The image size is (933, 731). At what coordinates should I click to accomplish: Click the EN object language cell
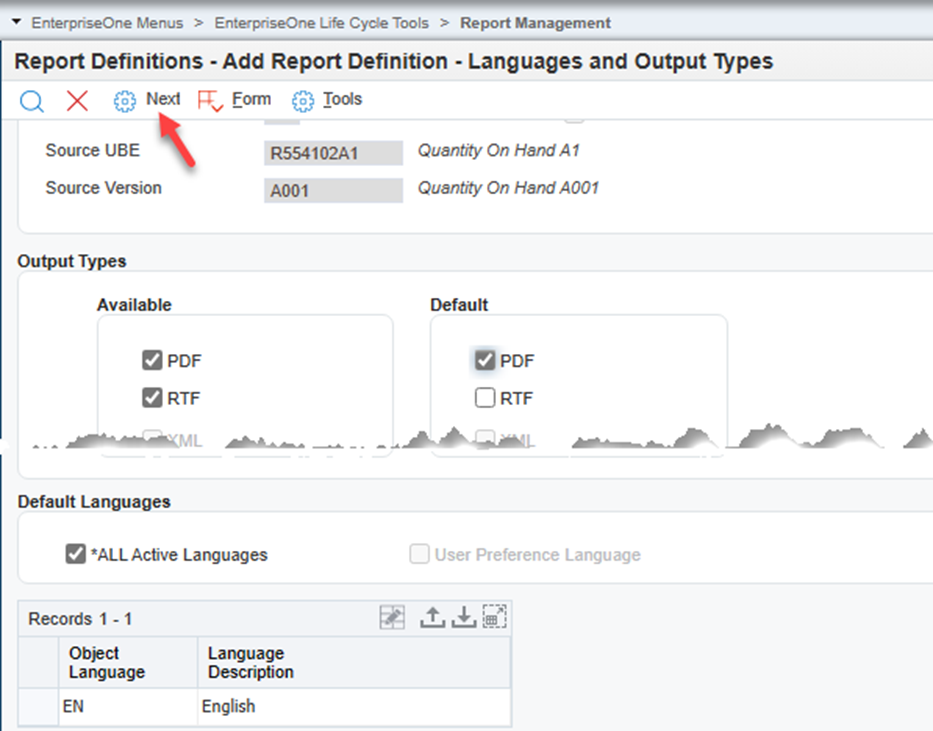(x=128, y=706)
